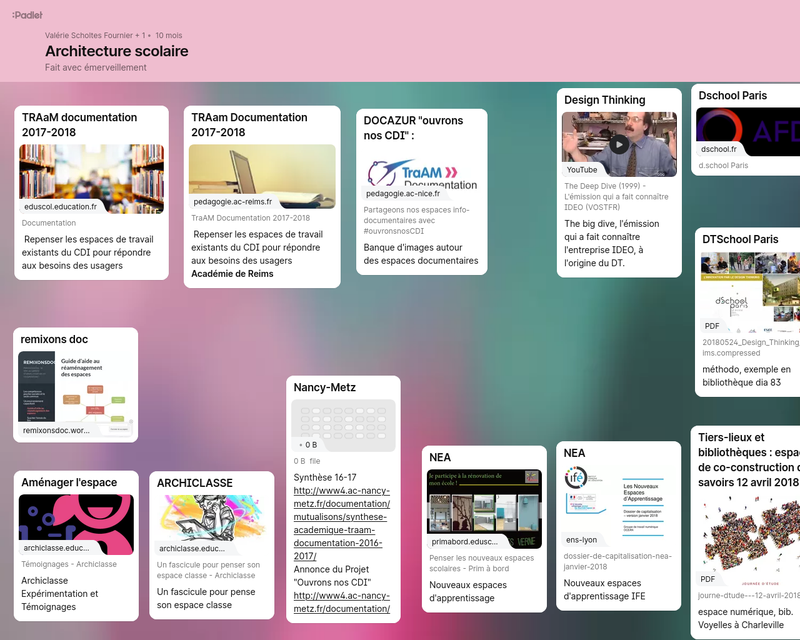This screenshot has height=640, width=800.
Task: Play the Design Thinking YouTube video
Action: coord(619,144)
